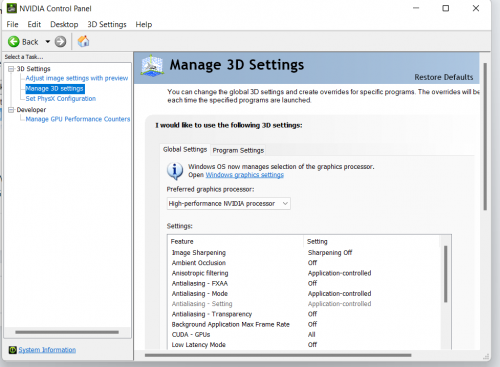Click Anisotropic filtering's Application-controlled value
Screen dimensions: 500x367
point(339,273)
